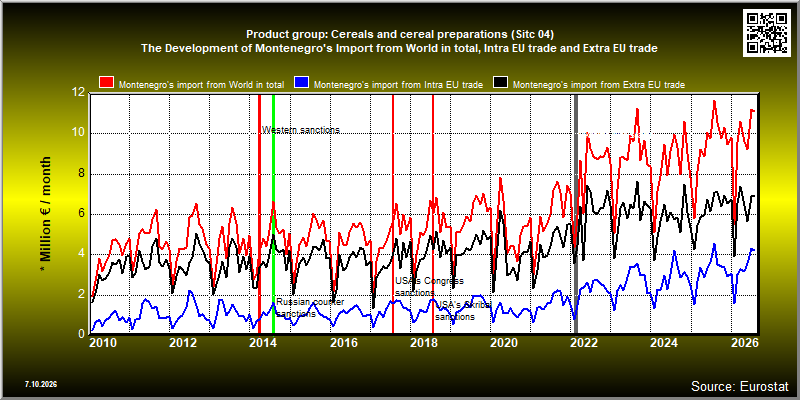Click the y-axis value "0"

coord(81,334)
